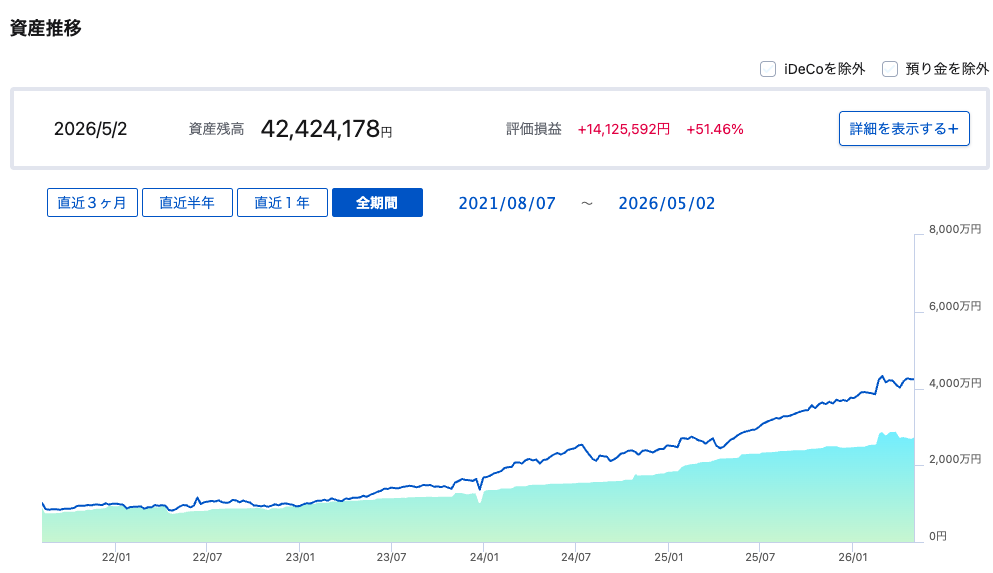Click the 23/07 x-axis label

click(x=391, y=557)
